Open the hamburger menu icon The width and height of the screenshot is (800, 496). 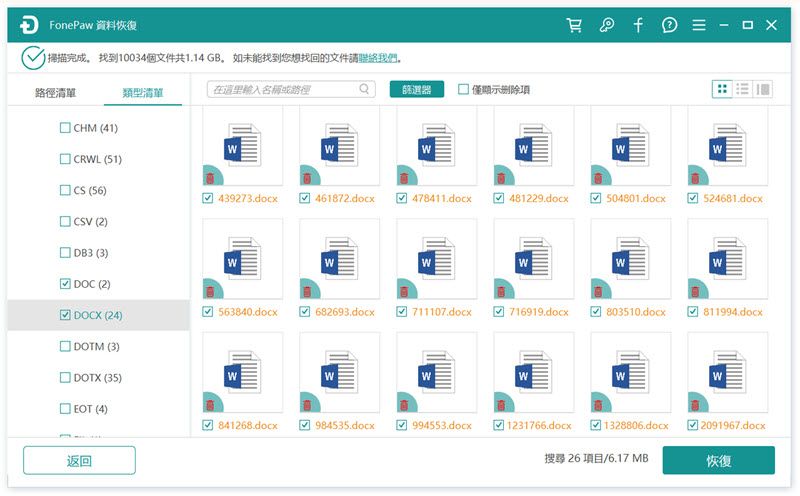point(698,25)
